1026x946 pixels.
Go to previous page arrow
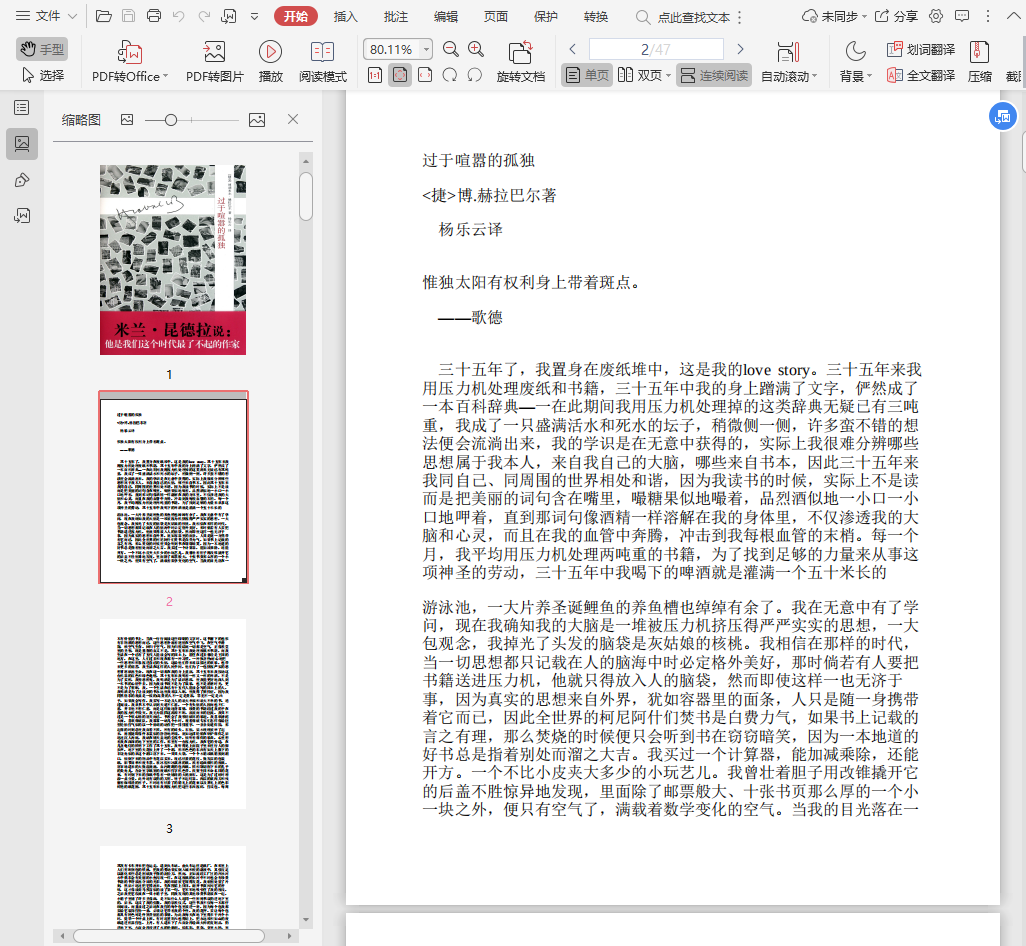coord(573,49)
